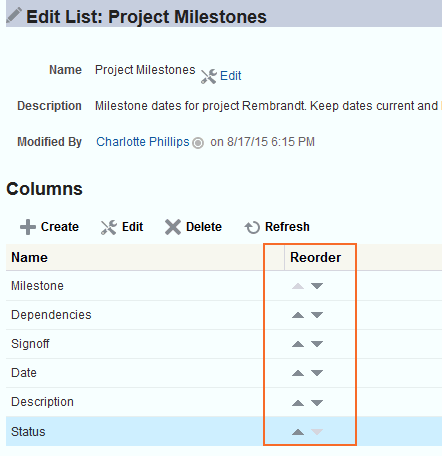Click the plus Create icon in Columns toolbar
Image resolution: width=442 pixels, height=456 pixels.
pyautogui.click(x=28, y=227)
